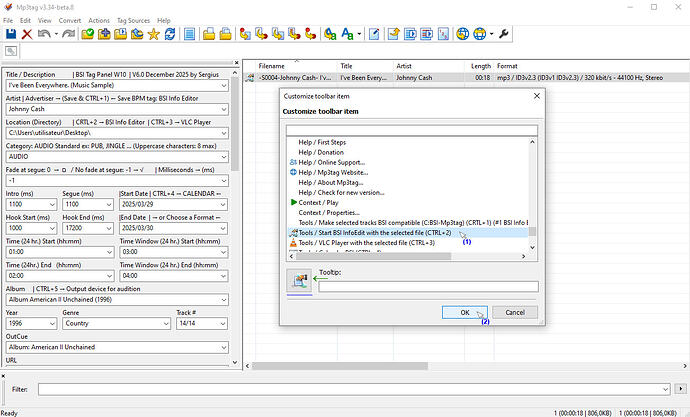
Task: Click the command list vertical scrollbar thumb
Action: pos(532,231)
